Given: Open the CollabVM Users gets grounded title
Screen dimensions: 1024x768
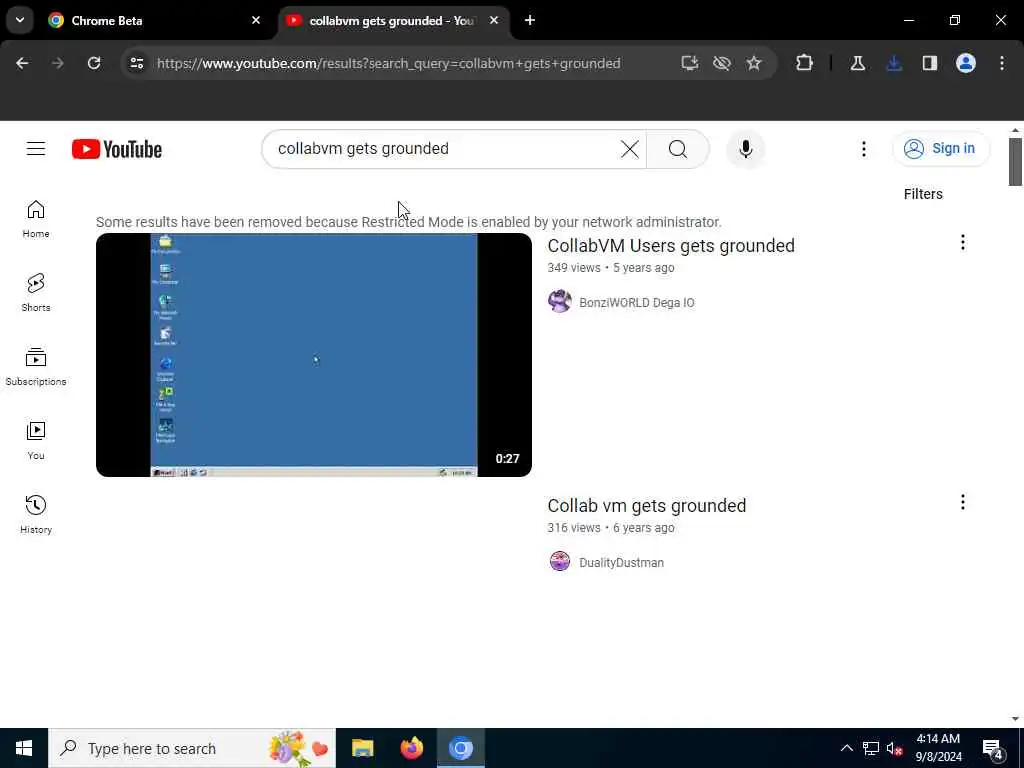Looking at the screenshot, I should (x=671, y=246).
